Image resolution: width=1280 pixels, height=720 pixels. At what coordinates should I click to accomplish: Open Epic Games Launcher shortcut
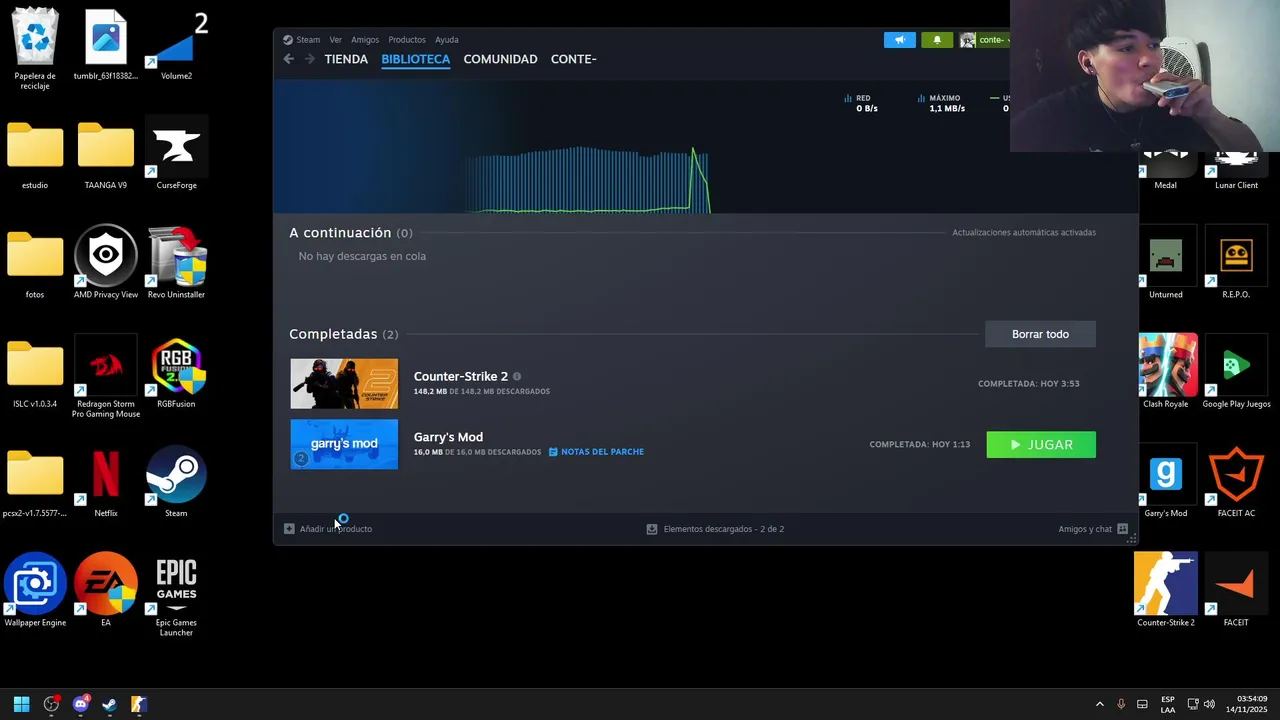(176, 597)
